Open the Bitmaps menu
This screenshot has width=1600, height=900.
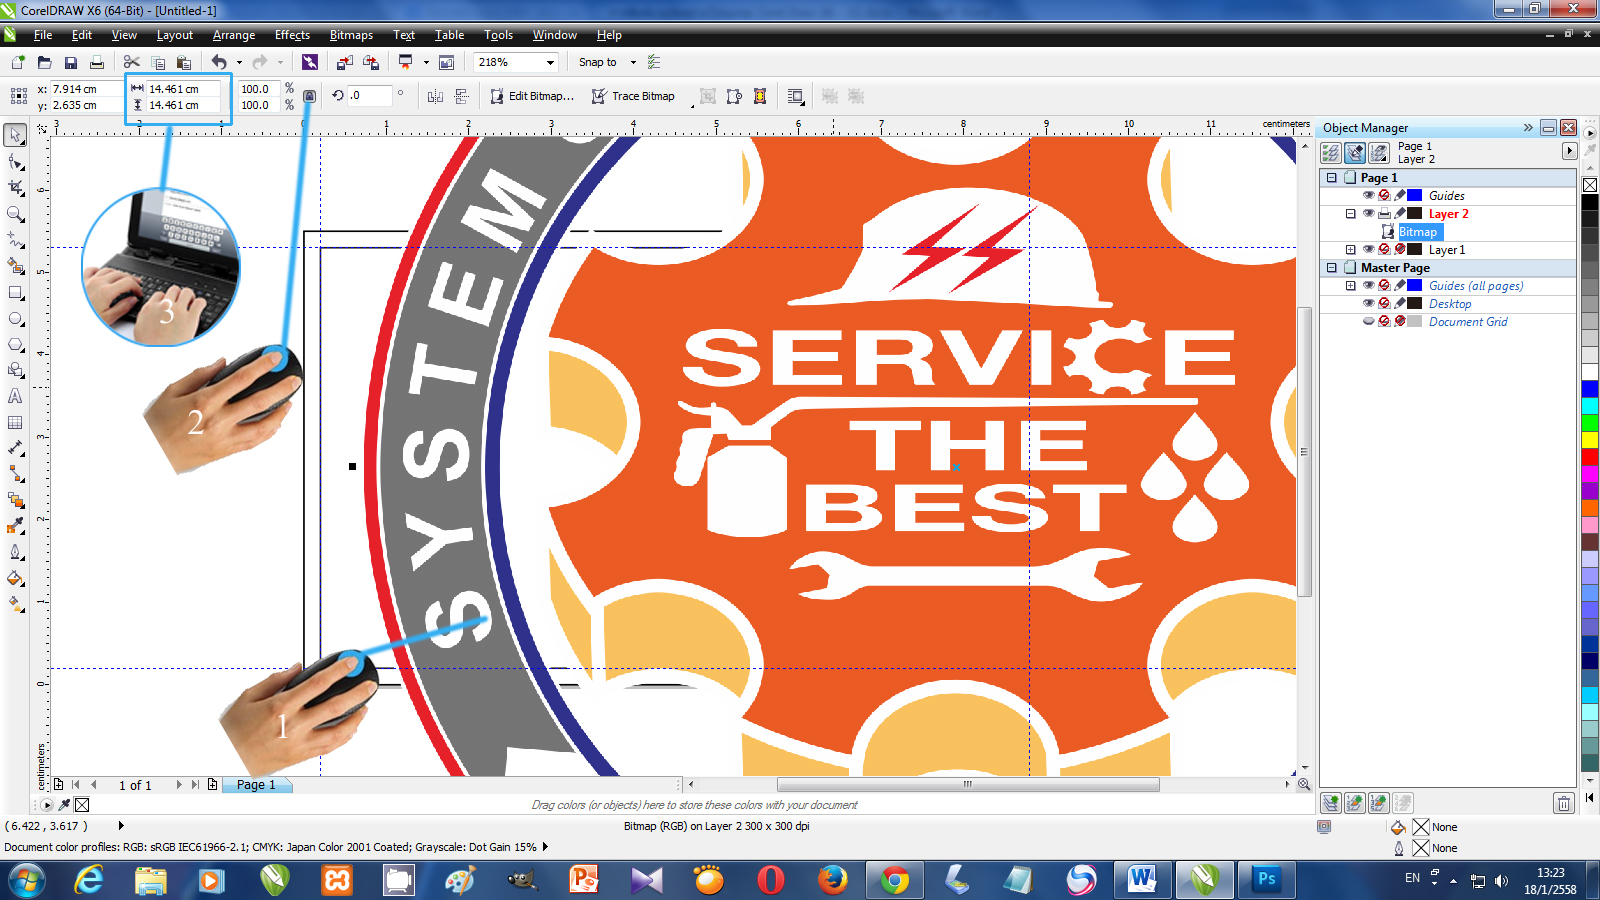click(x=351, y=35)
